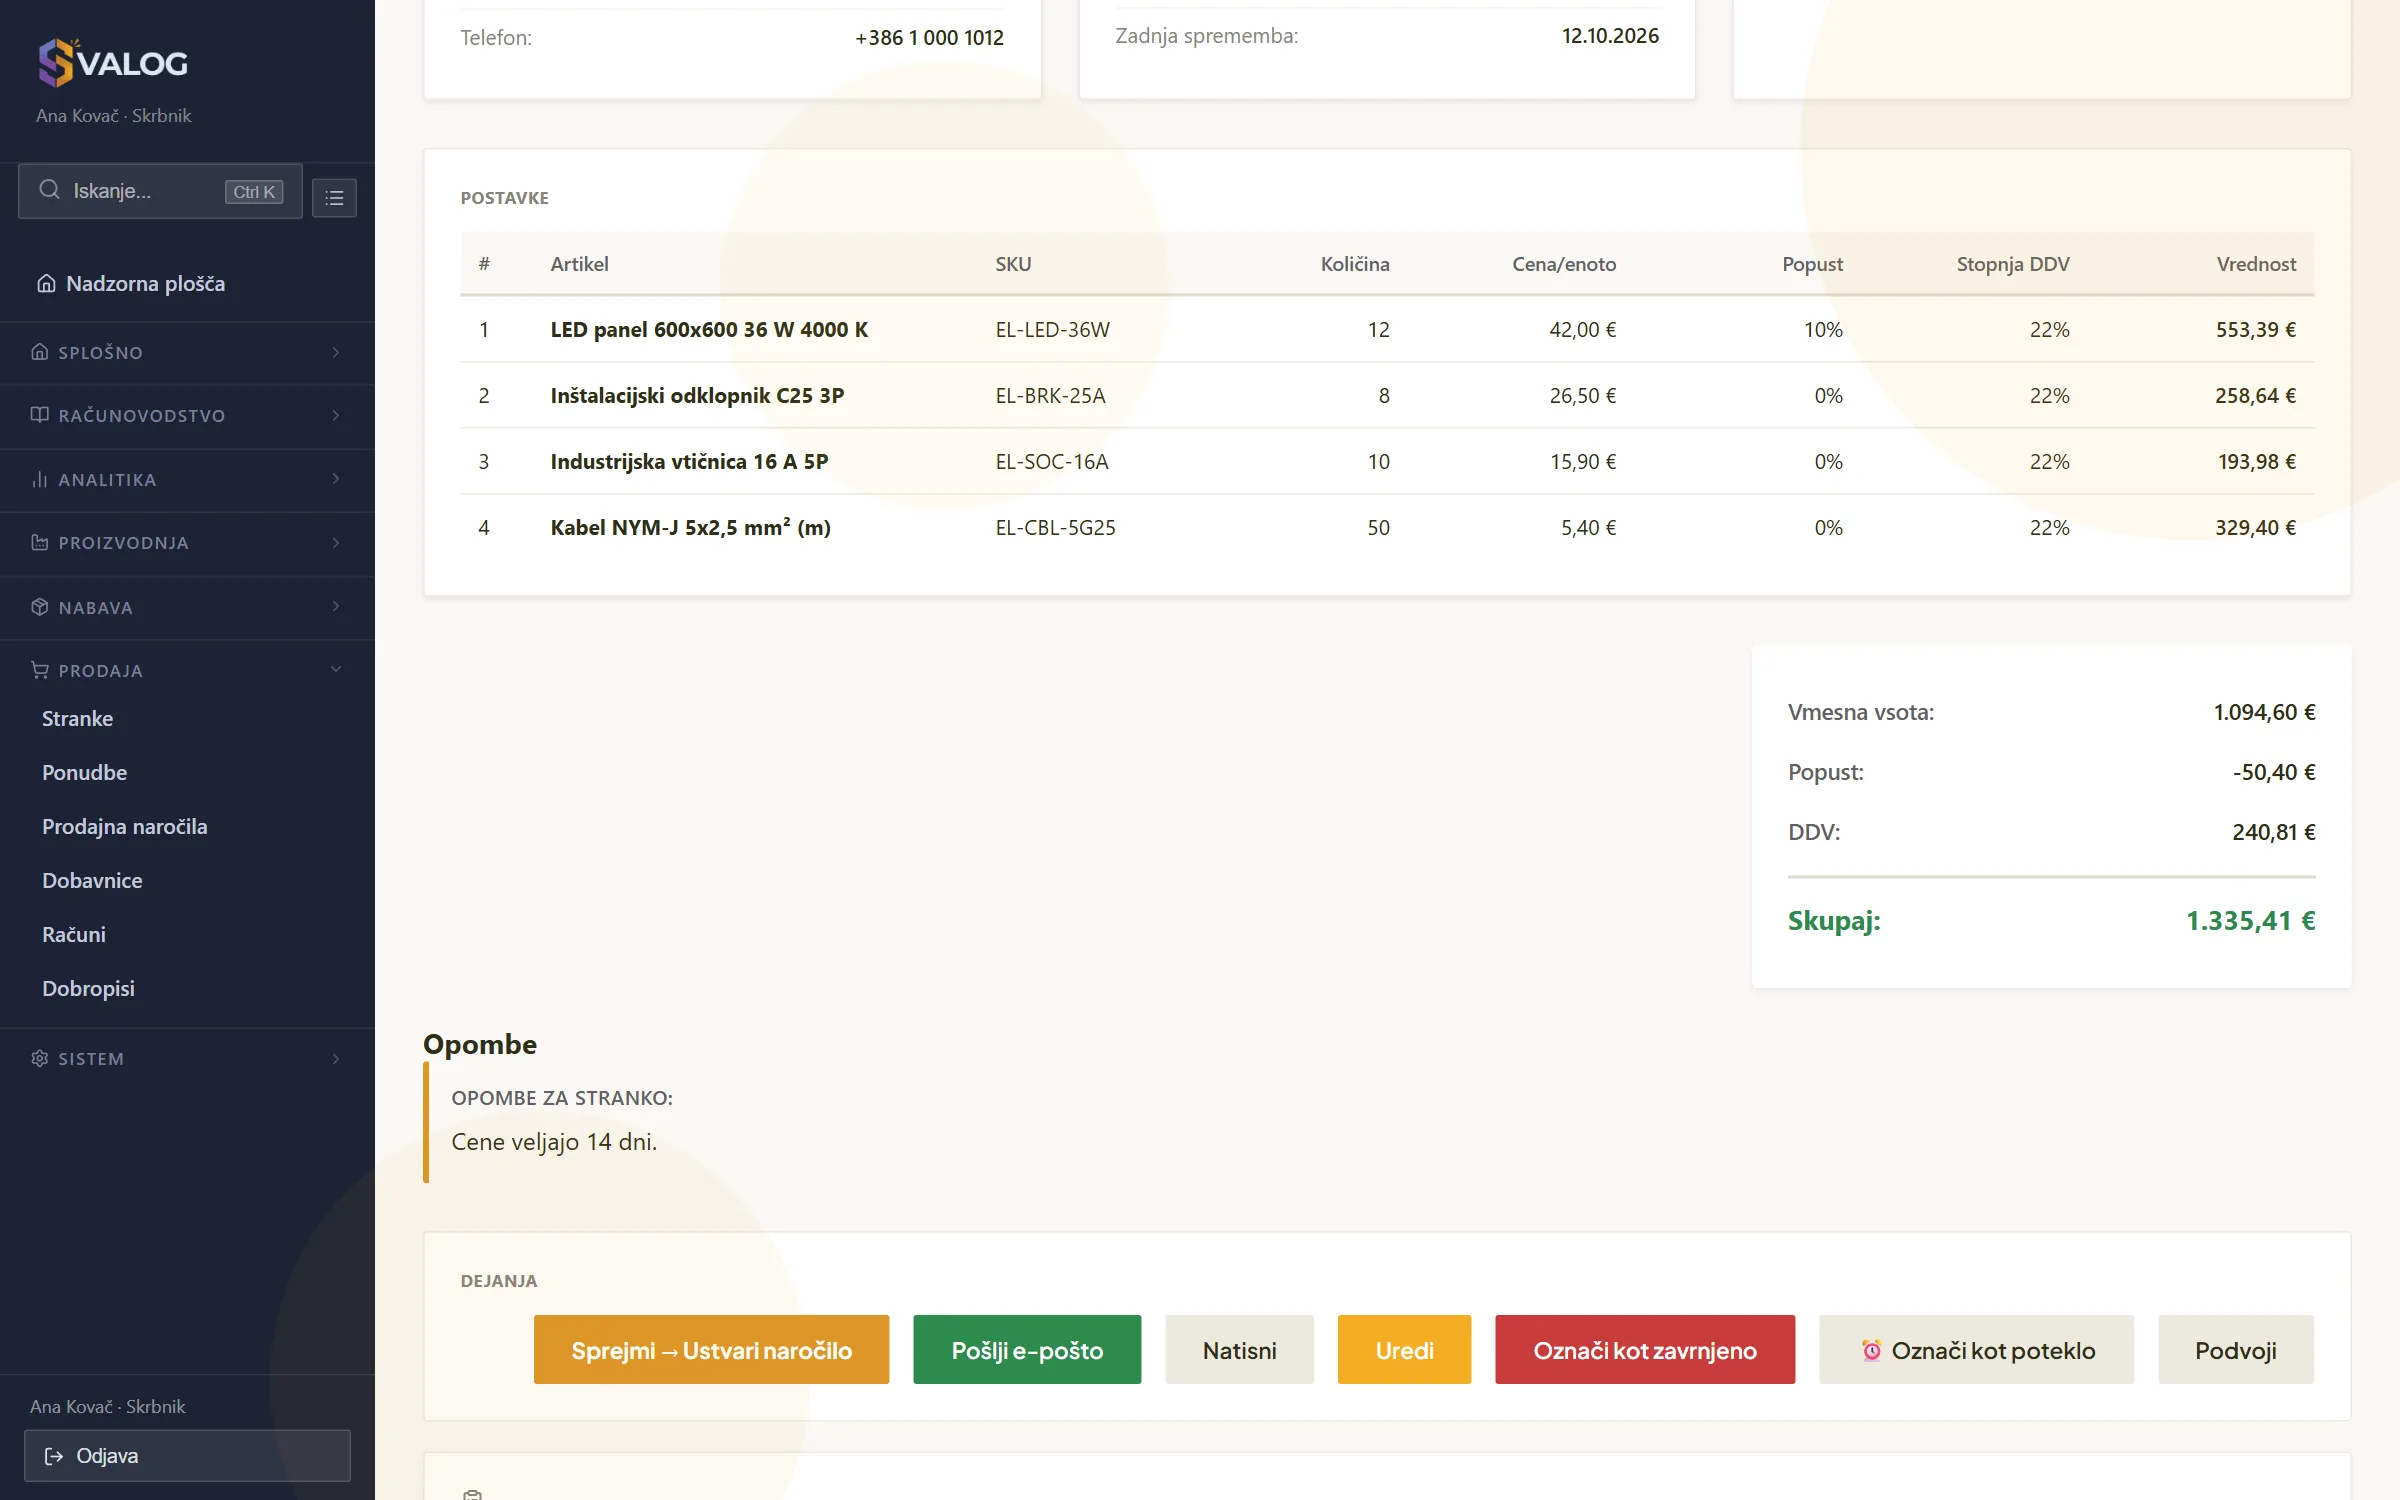Click the Pošlji e-pošto button

click(x=1027, y=1350)
